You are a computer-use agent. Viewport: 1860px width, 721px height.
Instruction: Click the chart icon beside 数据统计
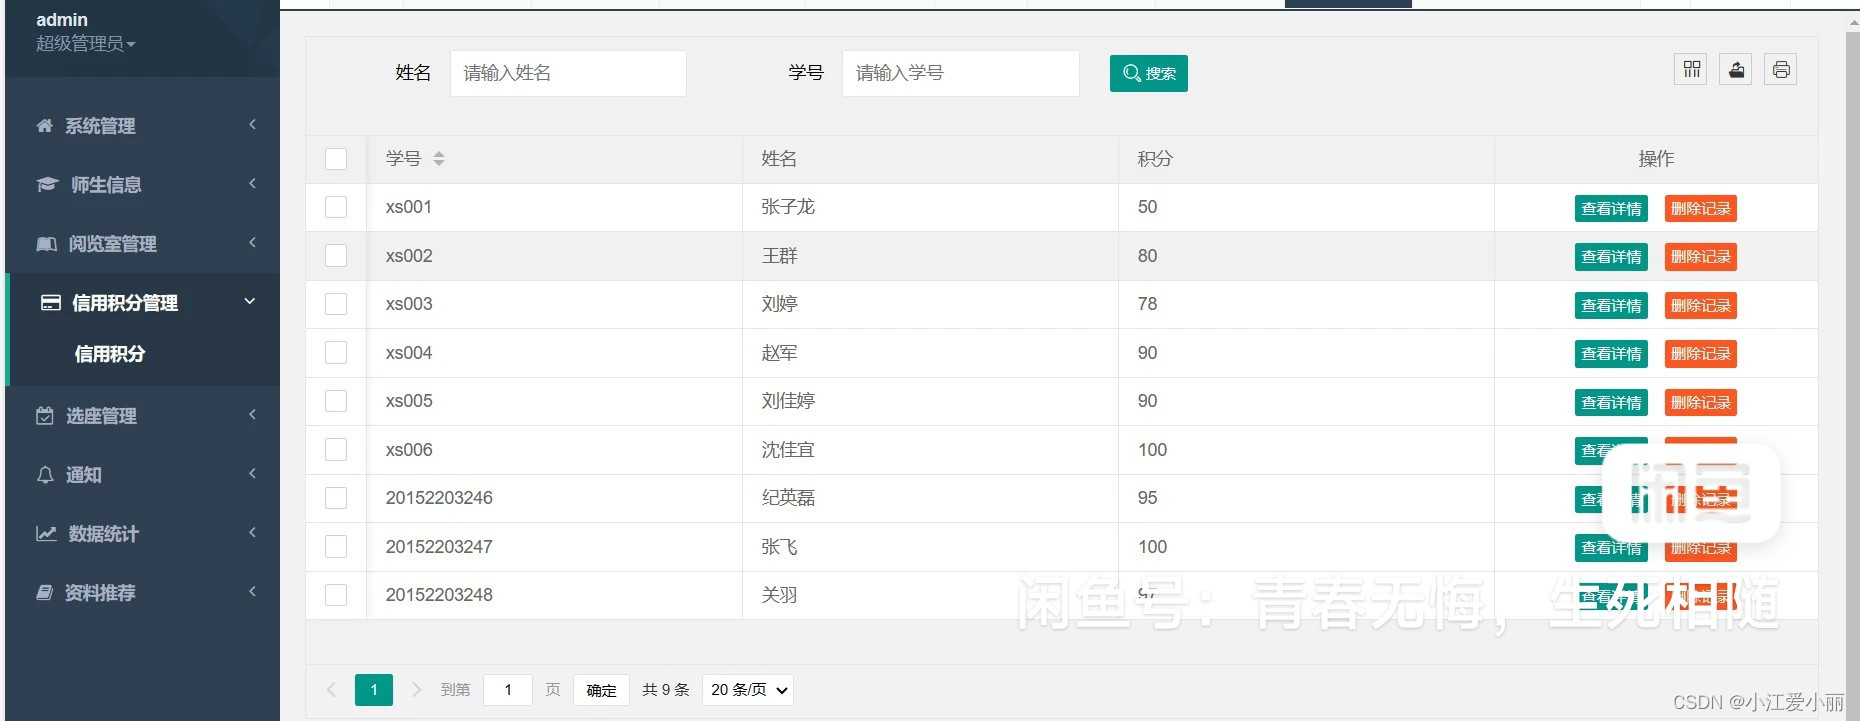(x=46, y=534)
